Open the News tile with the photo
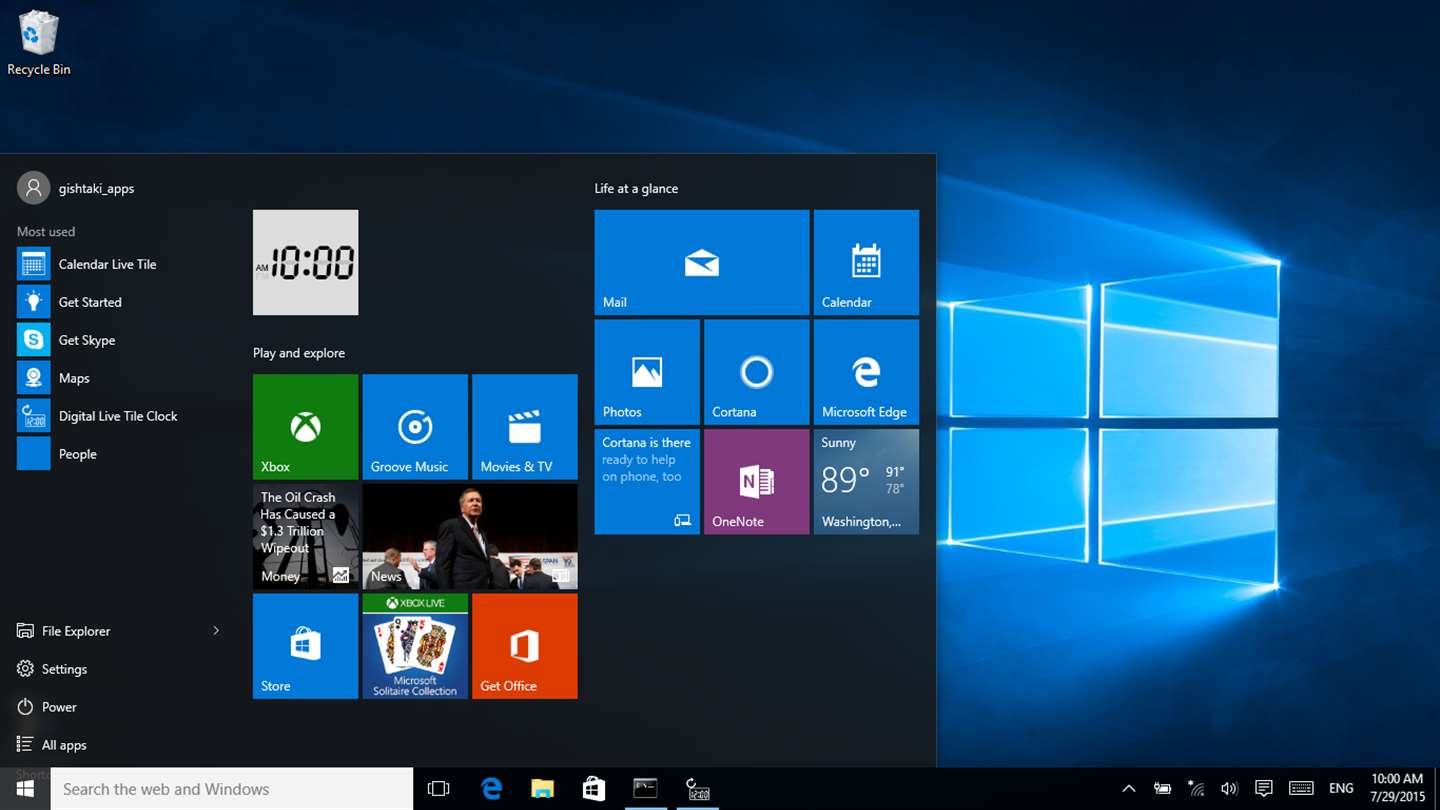Screen dimensions: 1440x810 (x=470, y=537)
